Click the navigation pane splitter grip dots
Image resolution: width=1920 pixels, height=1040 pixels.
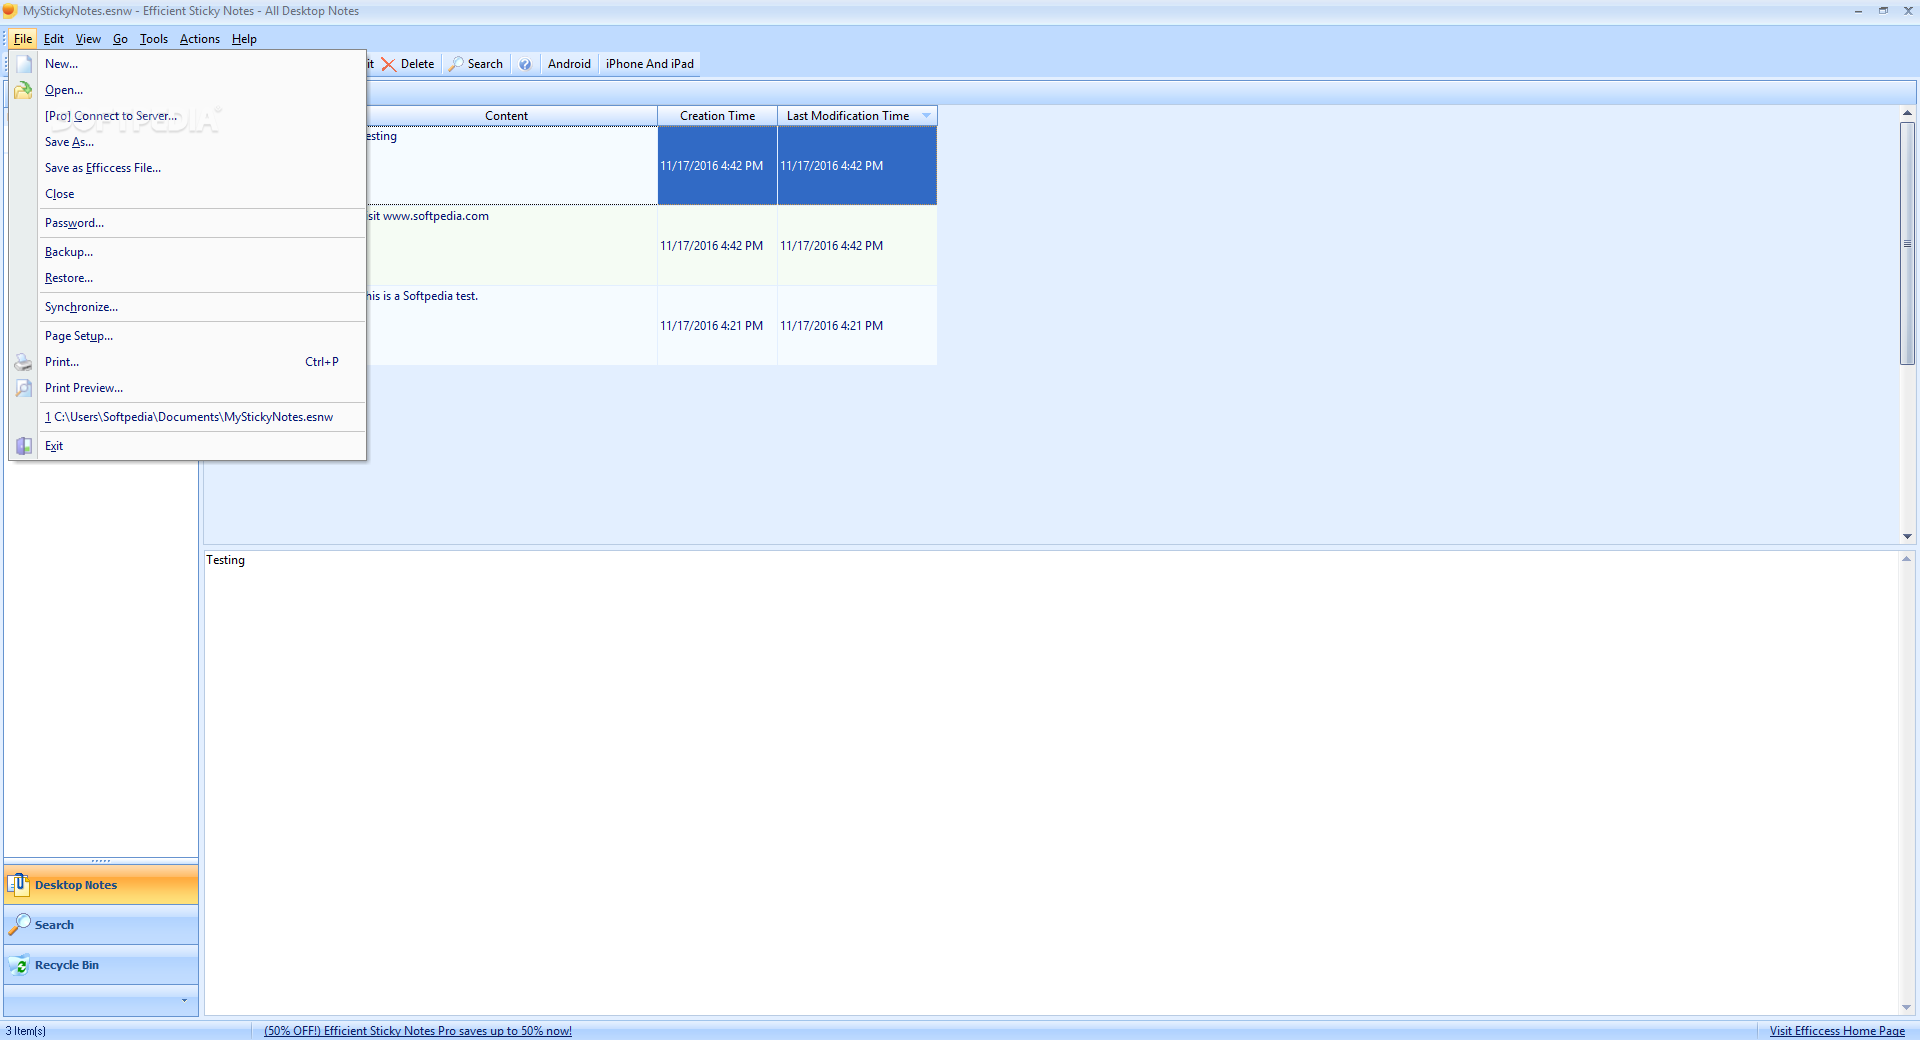click(101, 861)
